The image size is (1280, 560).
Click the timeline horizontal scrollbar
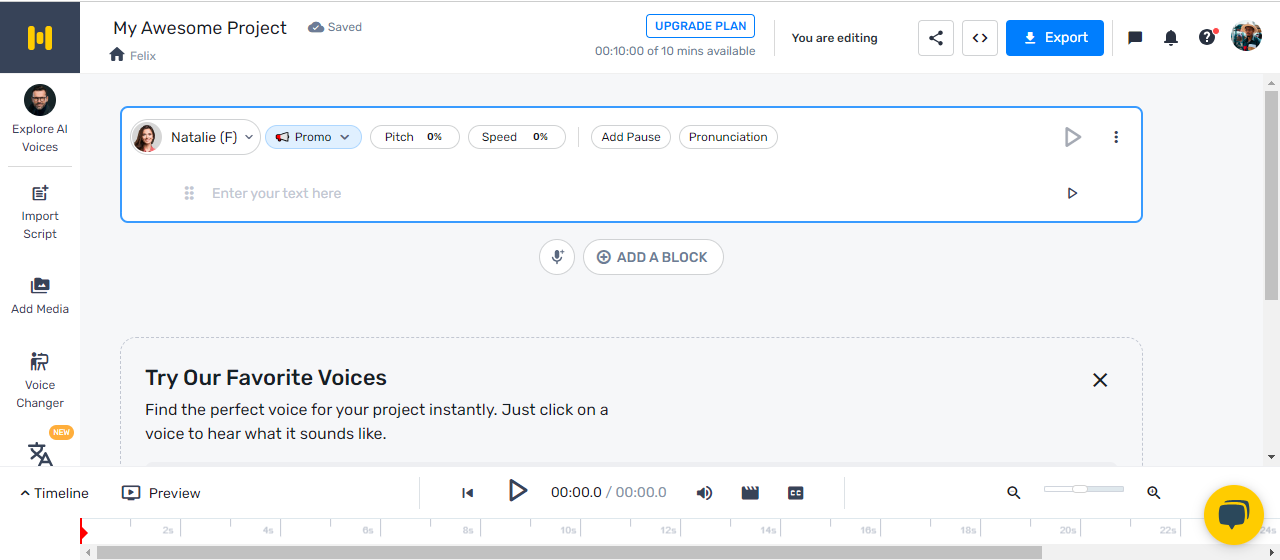point(569,552)
